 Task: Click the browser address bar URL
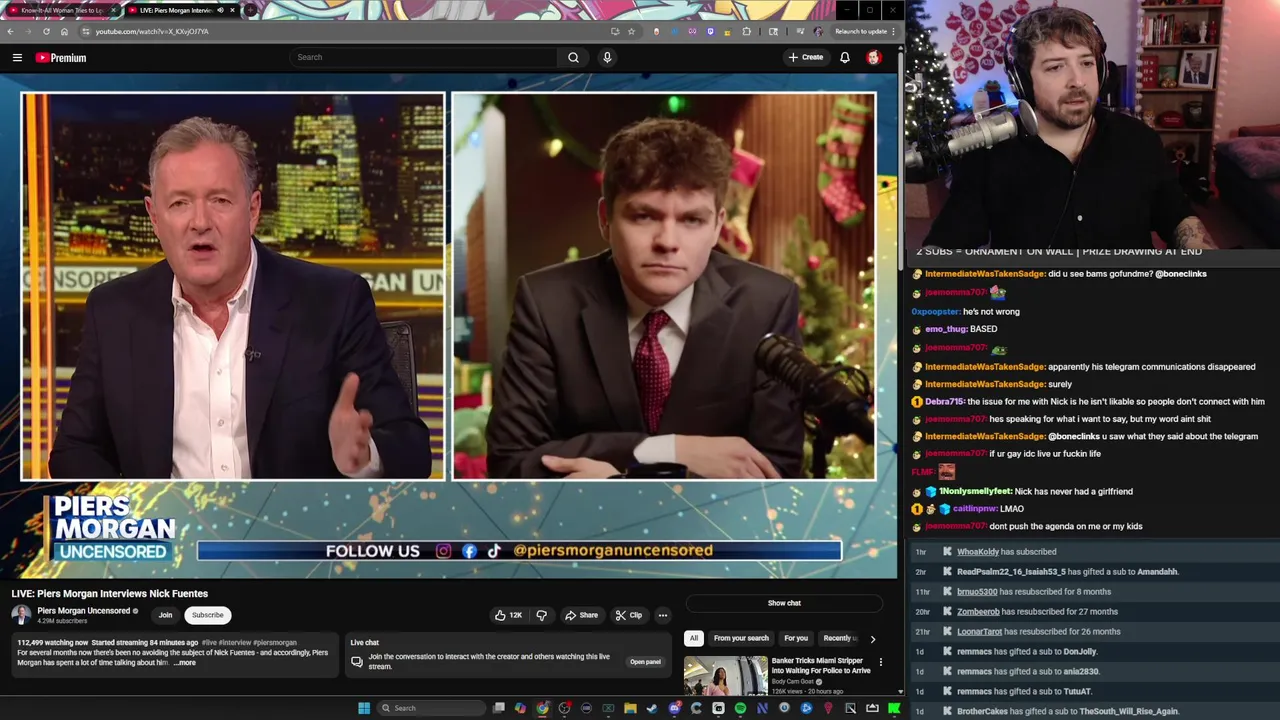tap(152, 31)
